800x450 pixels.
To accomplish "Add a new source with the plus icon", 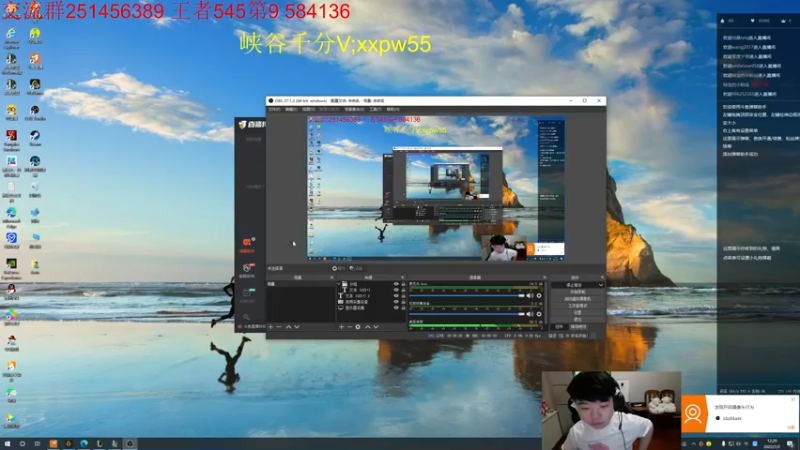I will coord(341,327).
